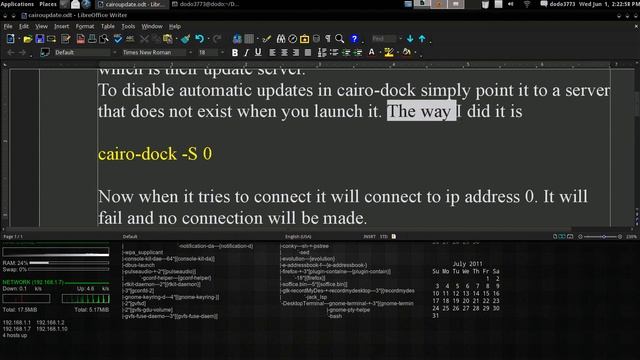Screen dimensions: 640x360
Task: Align text right
Action: pos(296,52)
